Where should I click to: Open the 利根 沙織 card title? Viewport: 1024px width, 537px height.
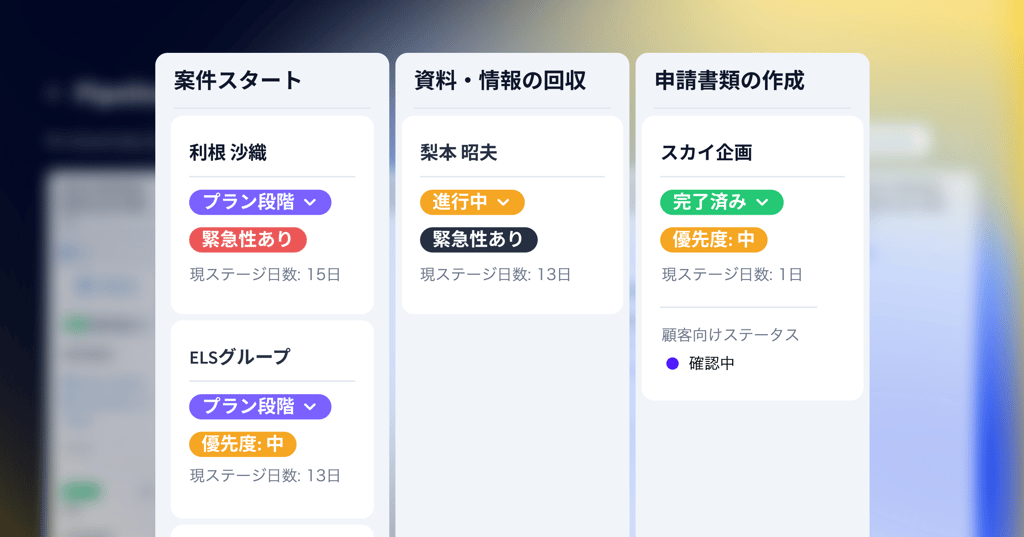228,153
